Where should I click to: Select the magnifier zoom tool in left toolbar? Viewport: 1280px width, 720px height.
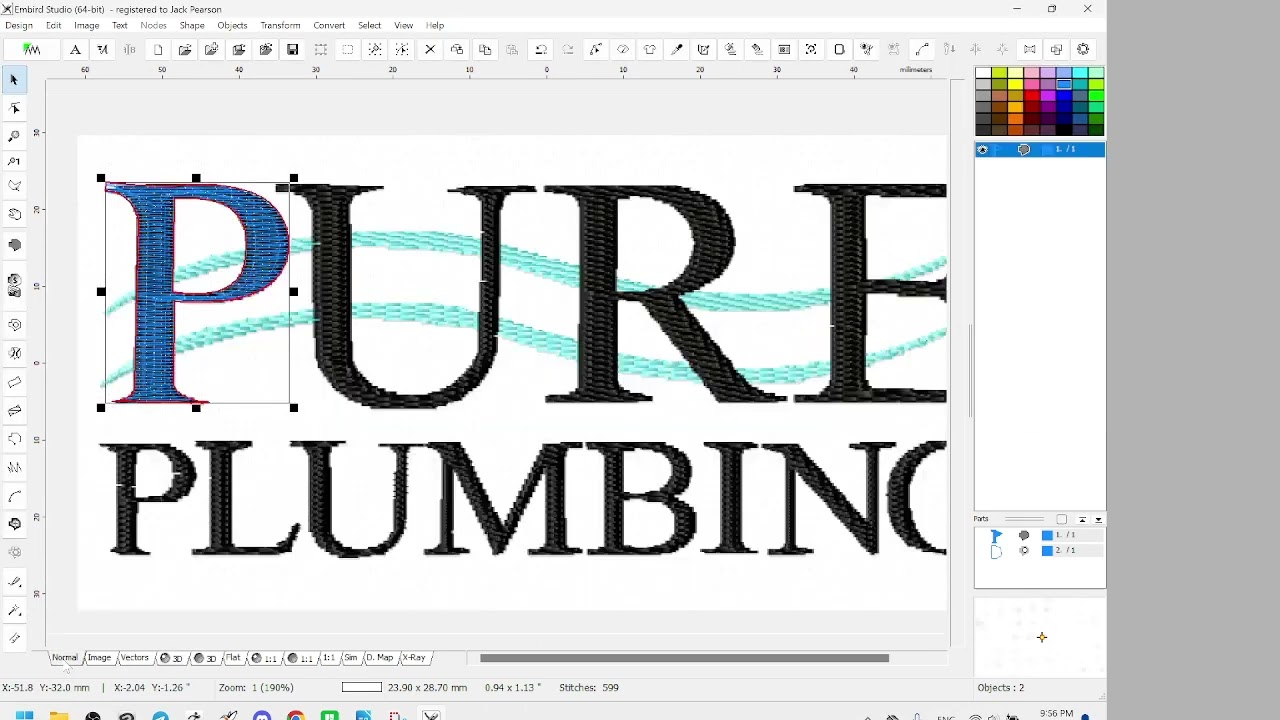point(14,135)
